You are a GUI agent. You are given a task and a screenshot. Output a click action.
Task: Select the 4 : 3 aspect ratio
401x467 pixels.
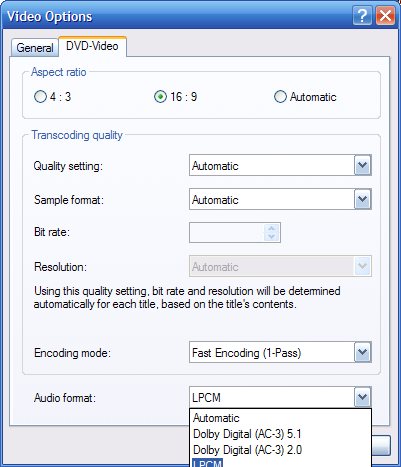point(40,97)
